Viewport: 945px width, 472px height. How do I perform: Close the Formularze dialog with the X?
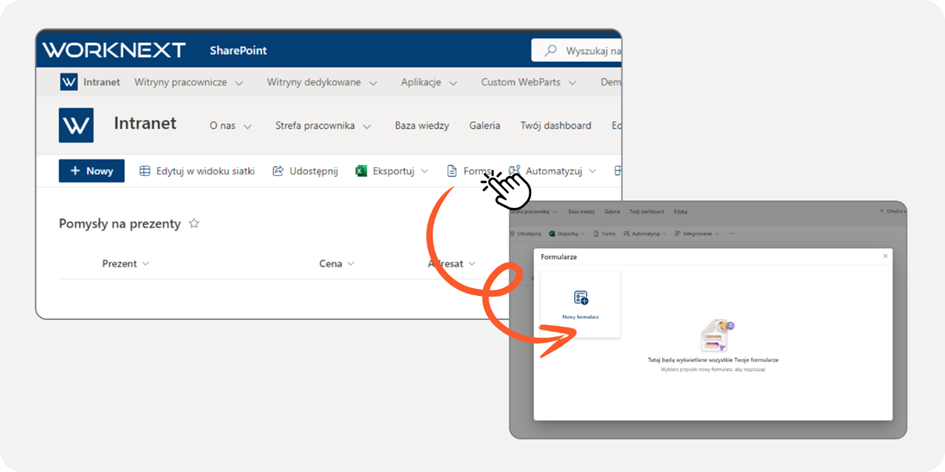885,256
